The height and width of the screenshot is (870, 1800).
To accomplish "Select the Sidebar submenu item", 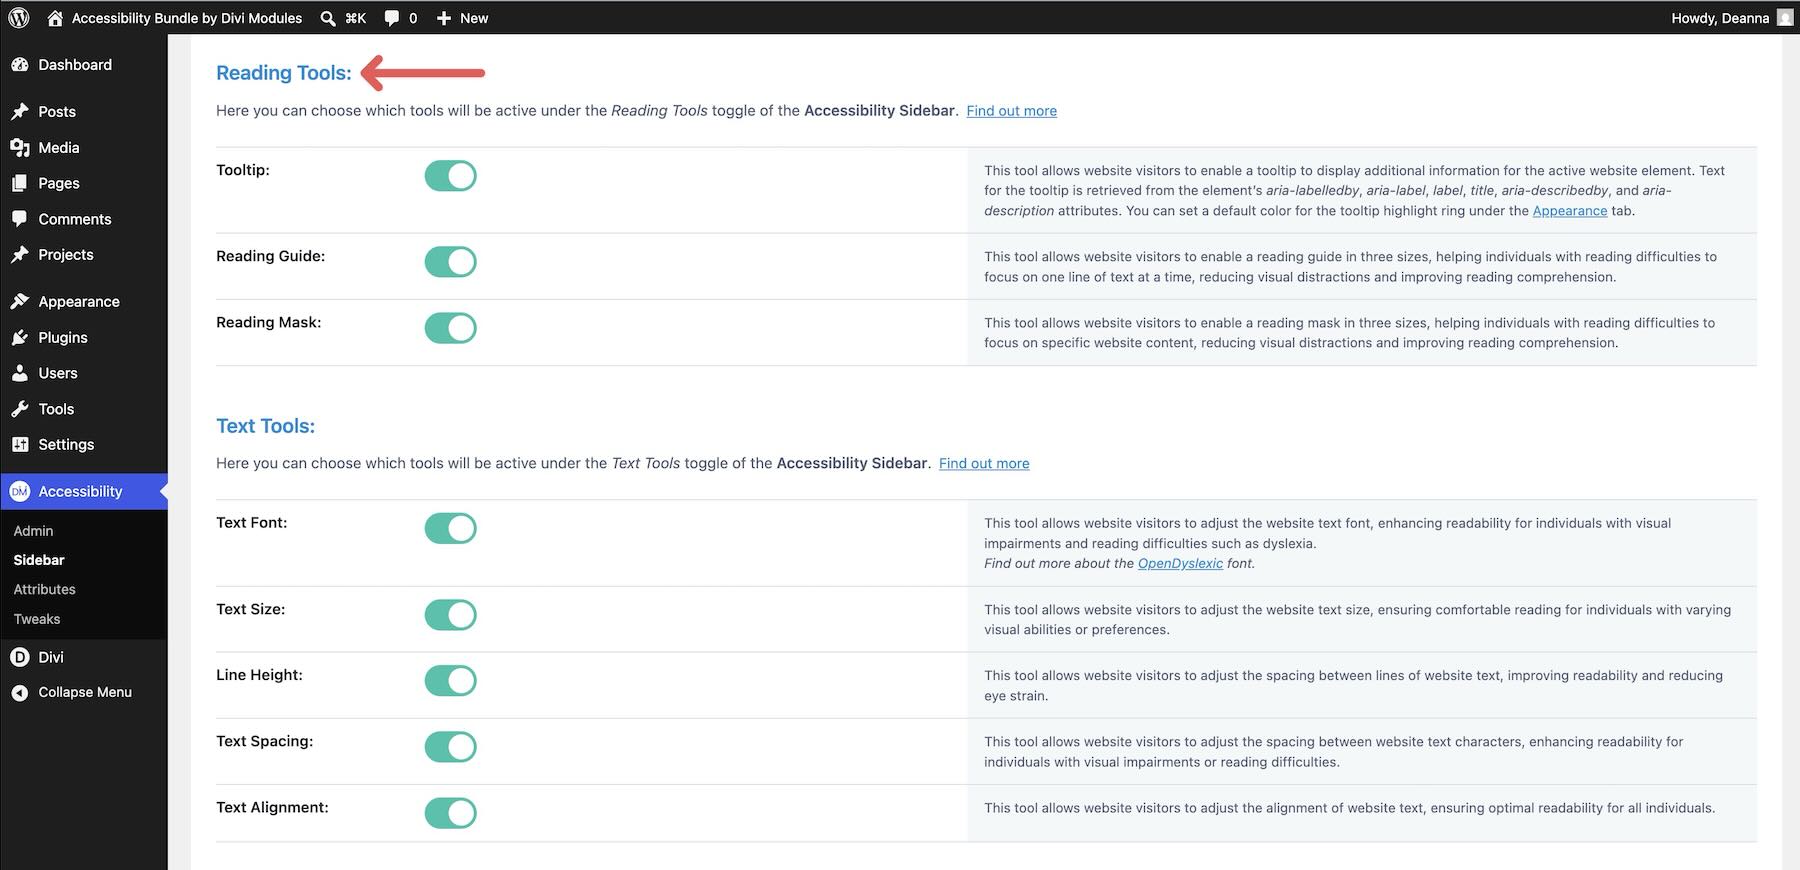I will pos(39,560).
